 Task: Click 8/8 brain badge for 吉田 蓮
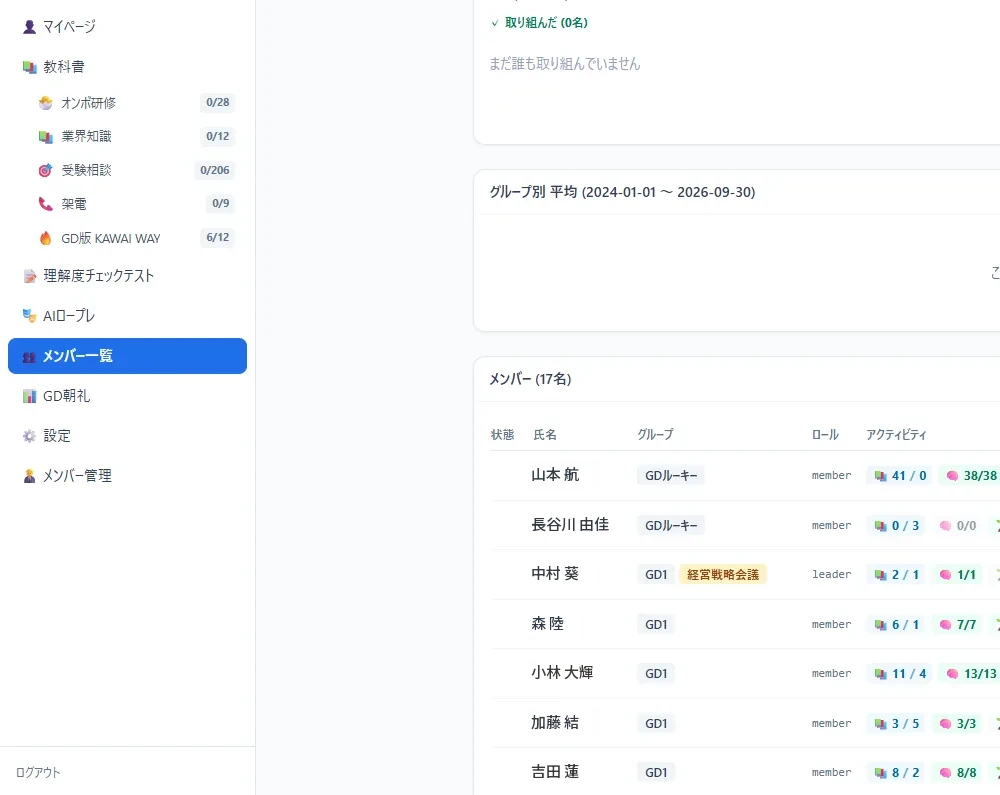(958, 773)
